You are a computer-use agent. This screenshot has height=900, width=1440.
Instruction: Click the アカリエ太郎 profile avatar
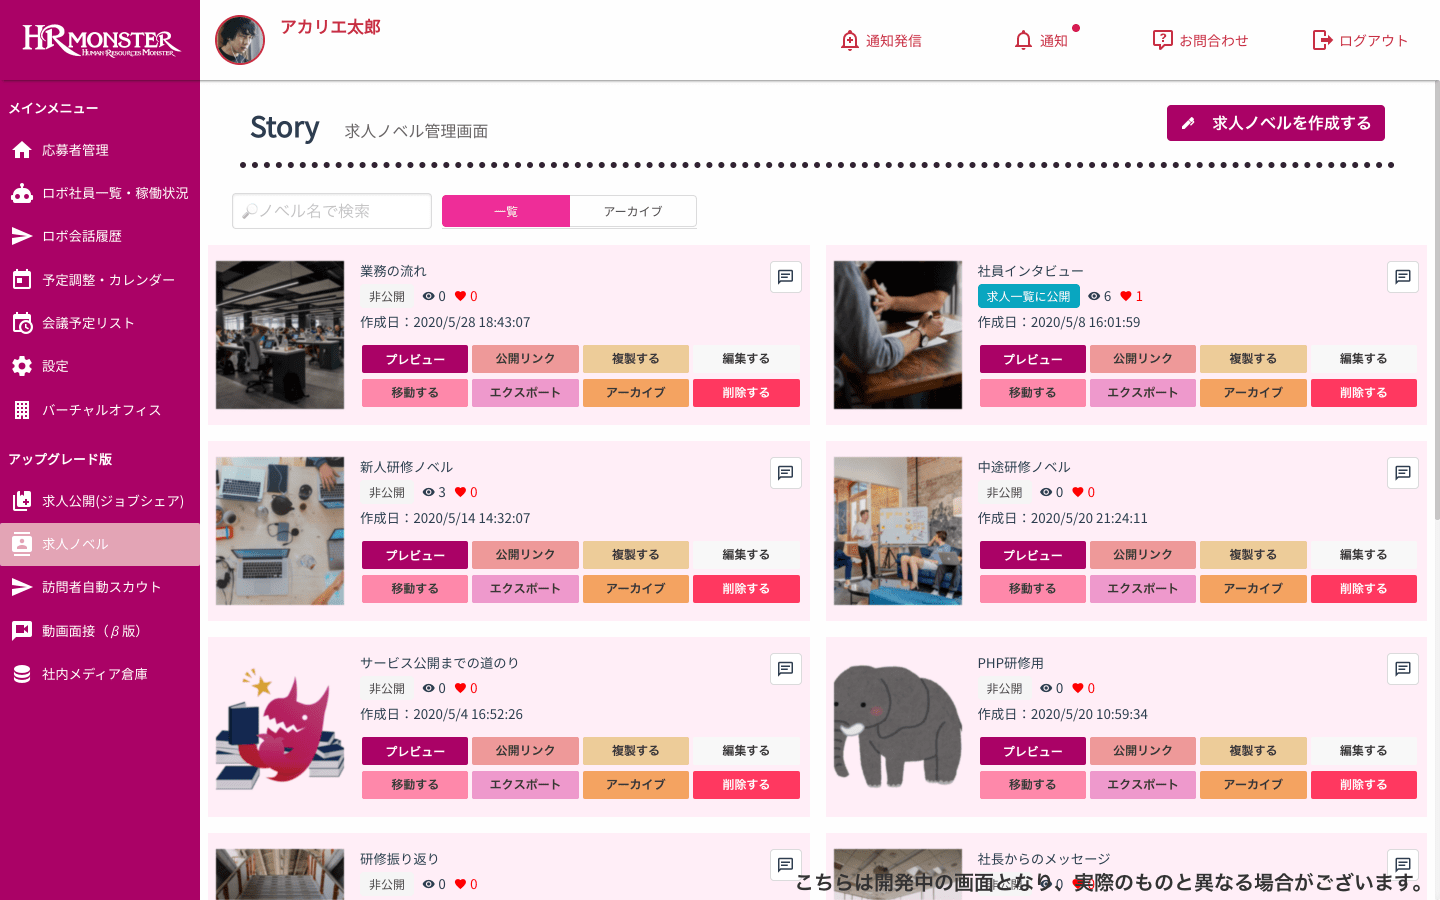(240, 40)
